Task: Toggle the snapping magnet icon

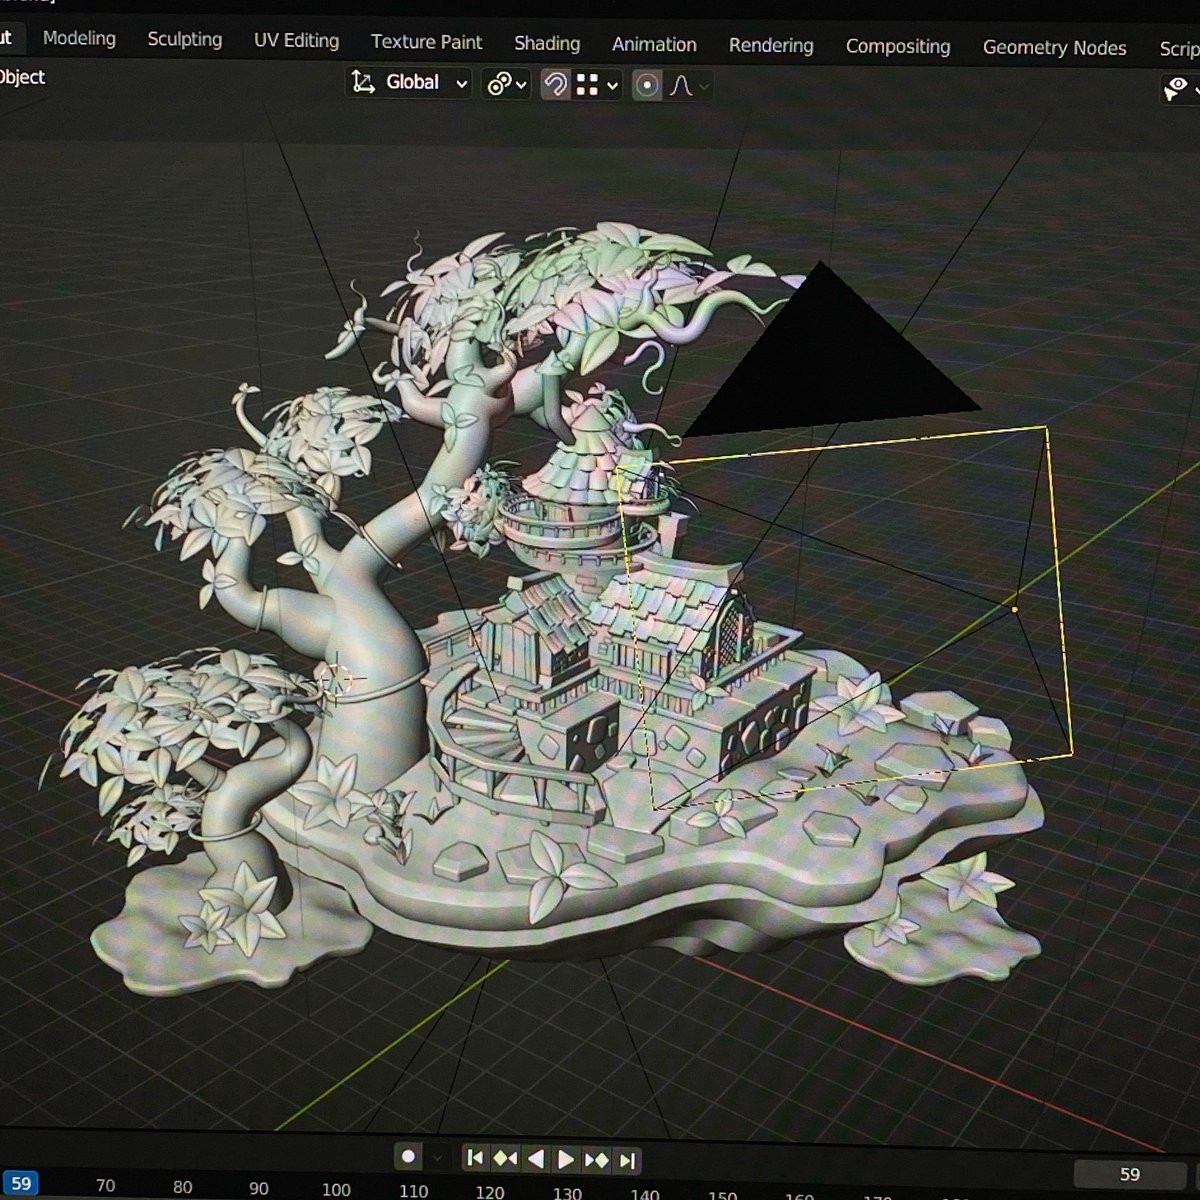Action: pyautogui.click(x=555, y=85)
